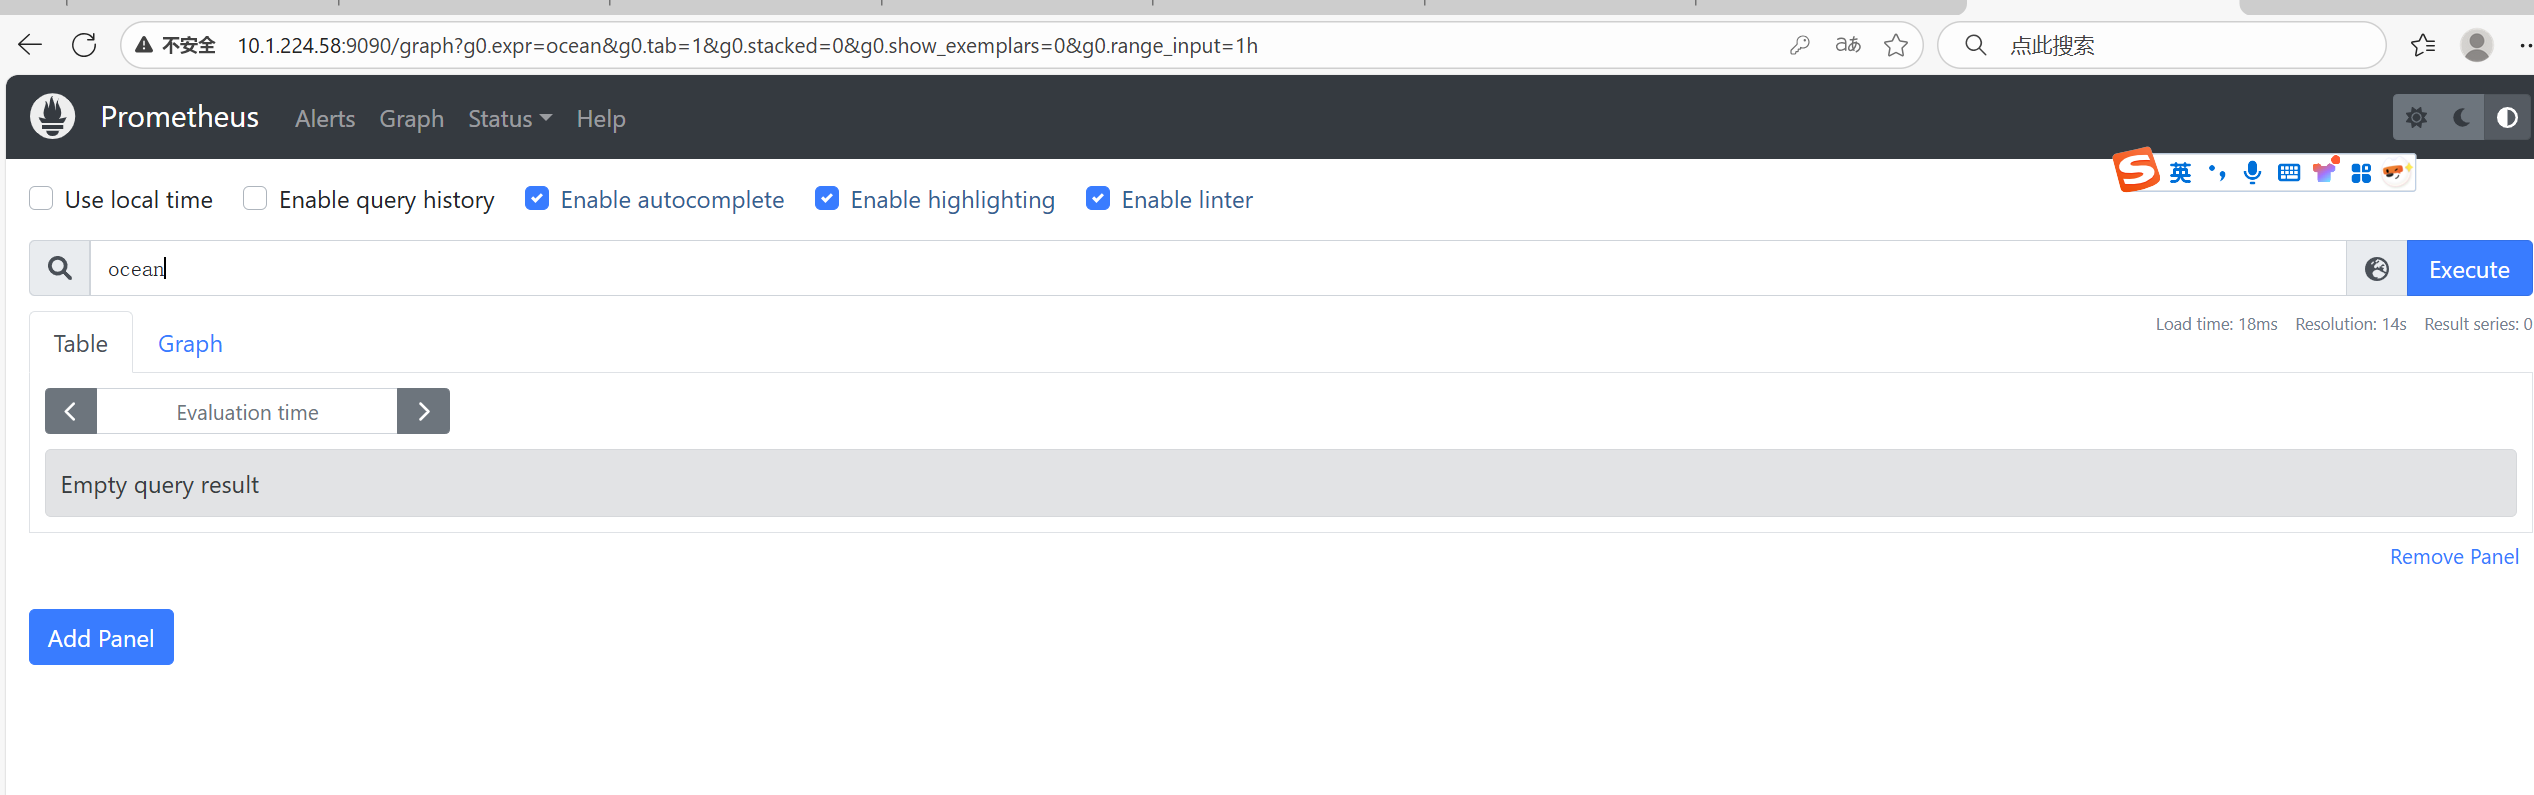Uncheck Enable autocomplete

537,199
